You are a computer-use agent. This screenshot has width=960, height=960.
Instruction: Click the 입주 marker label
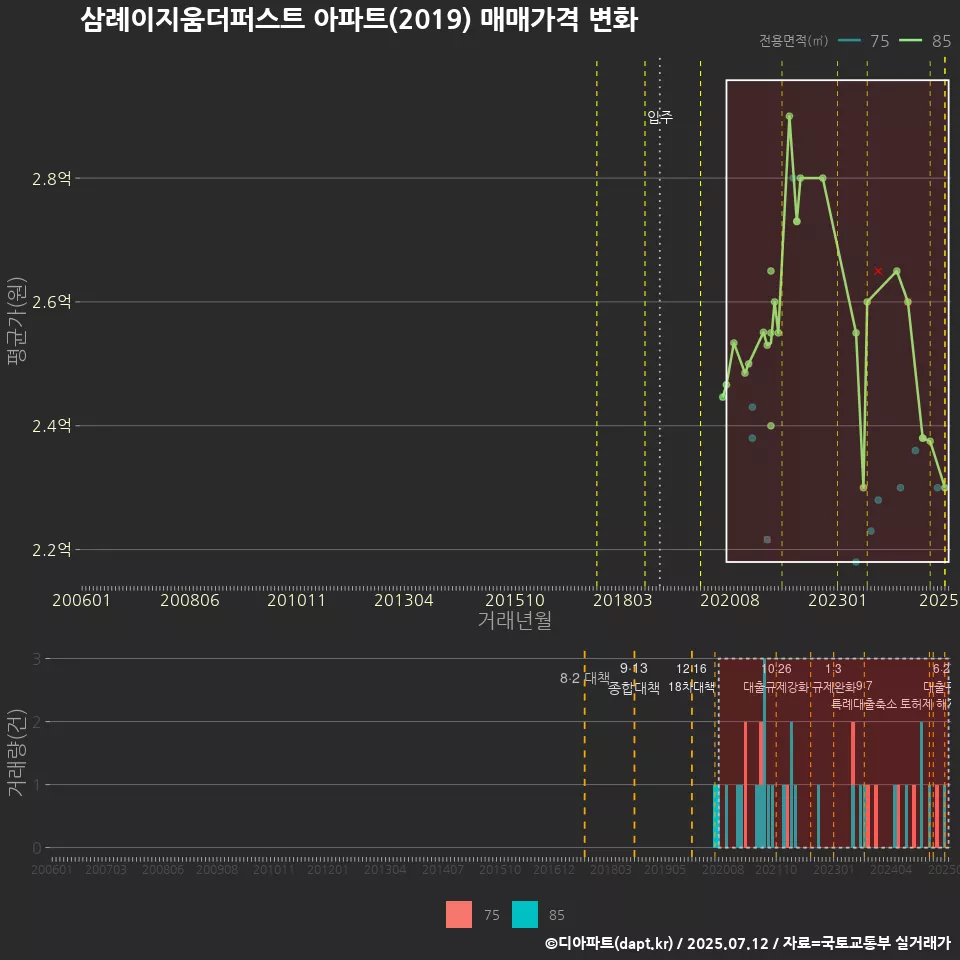660,117
